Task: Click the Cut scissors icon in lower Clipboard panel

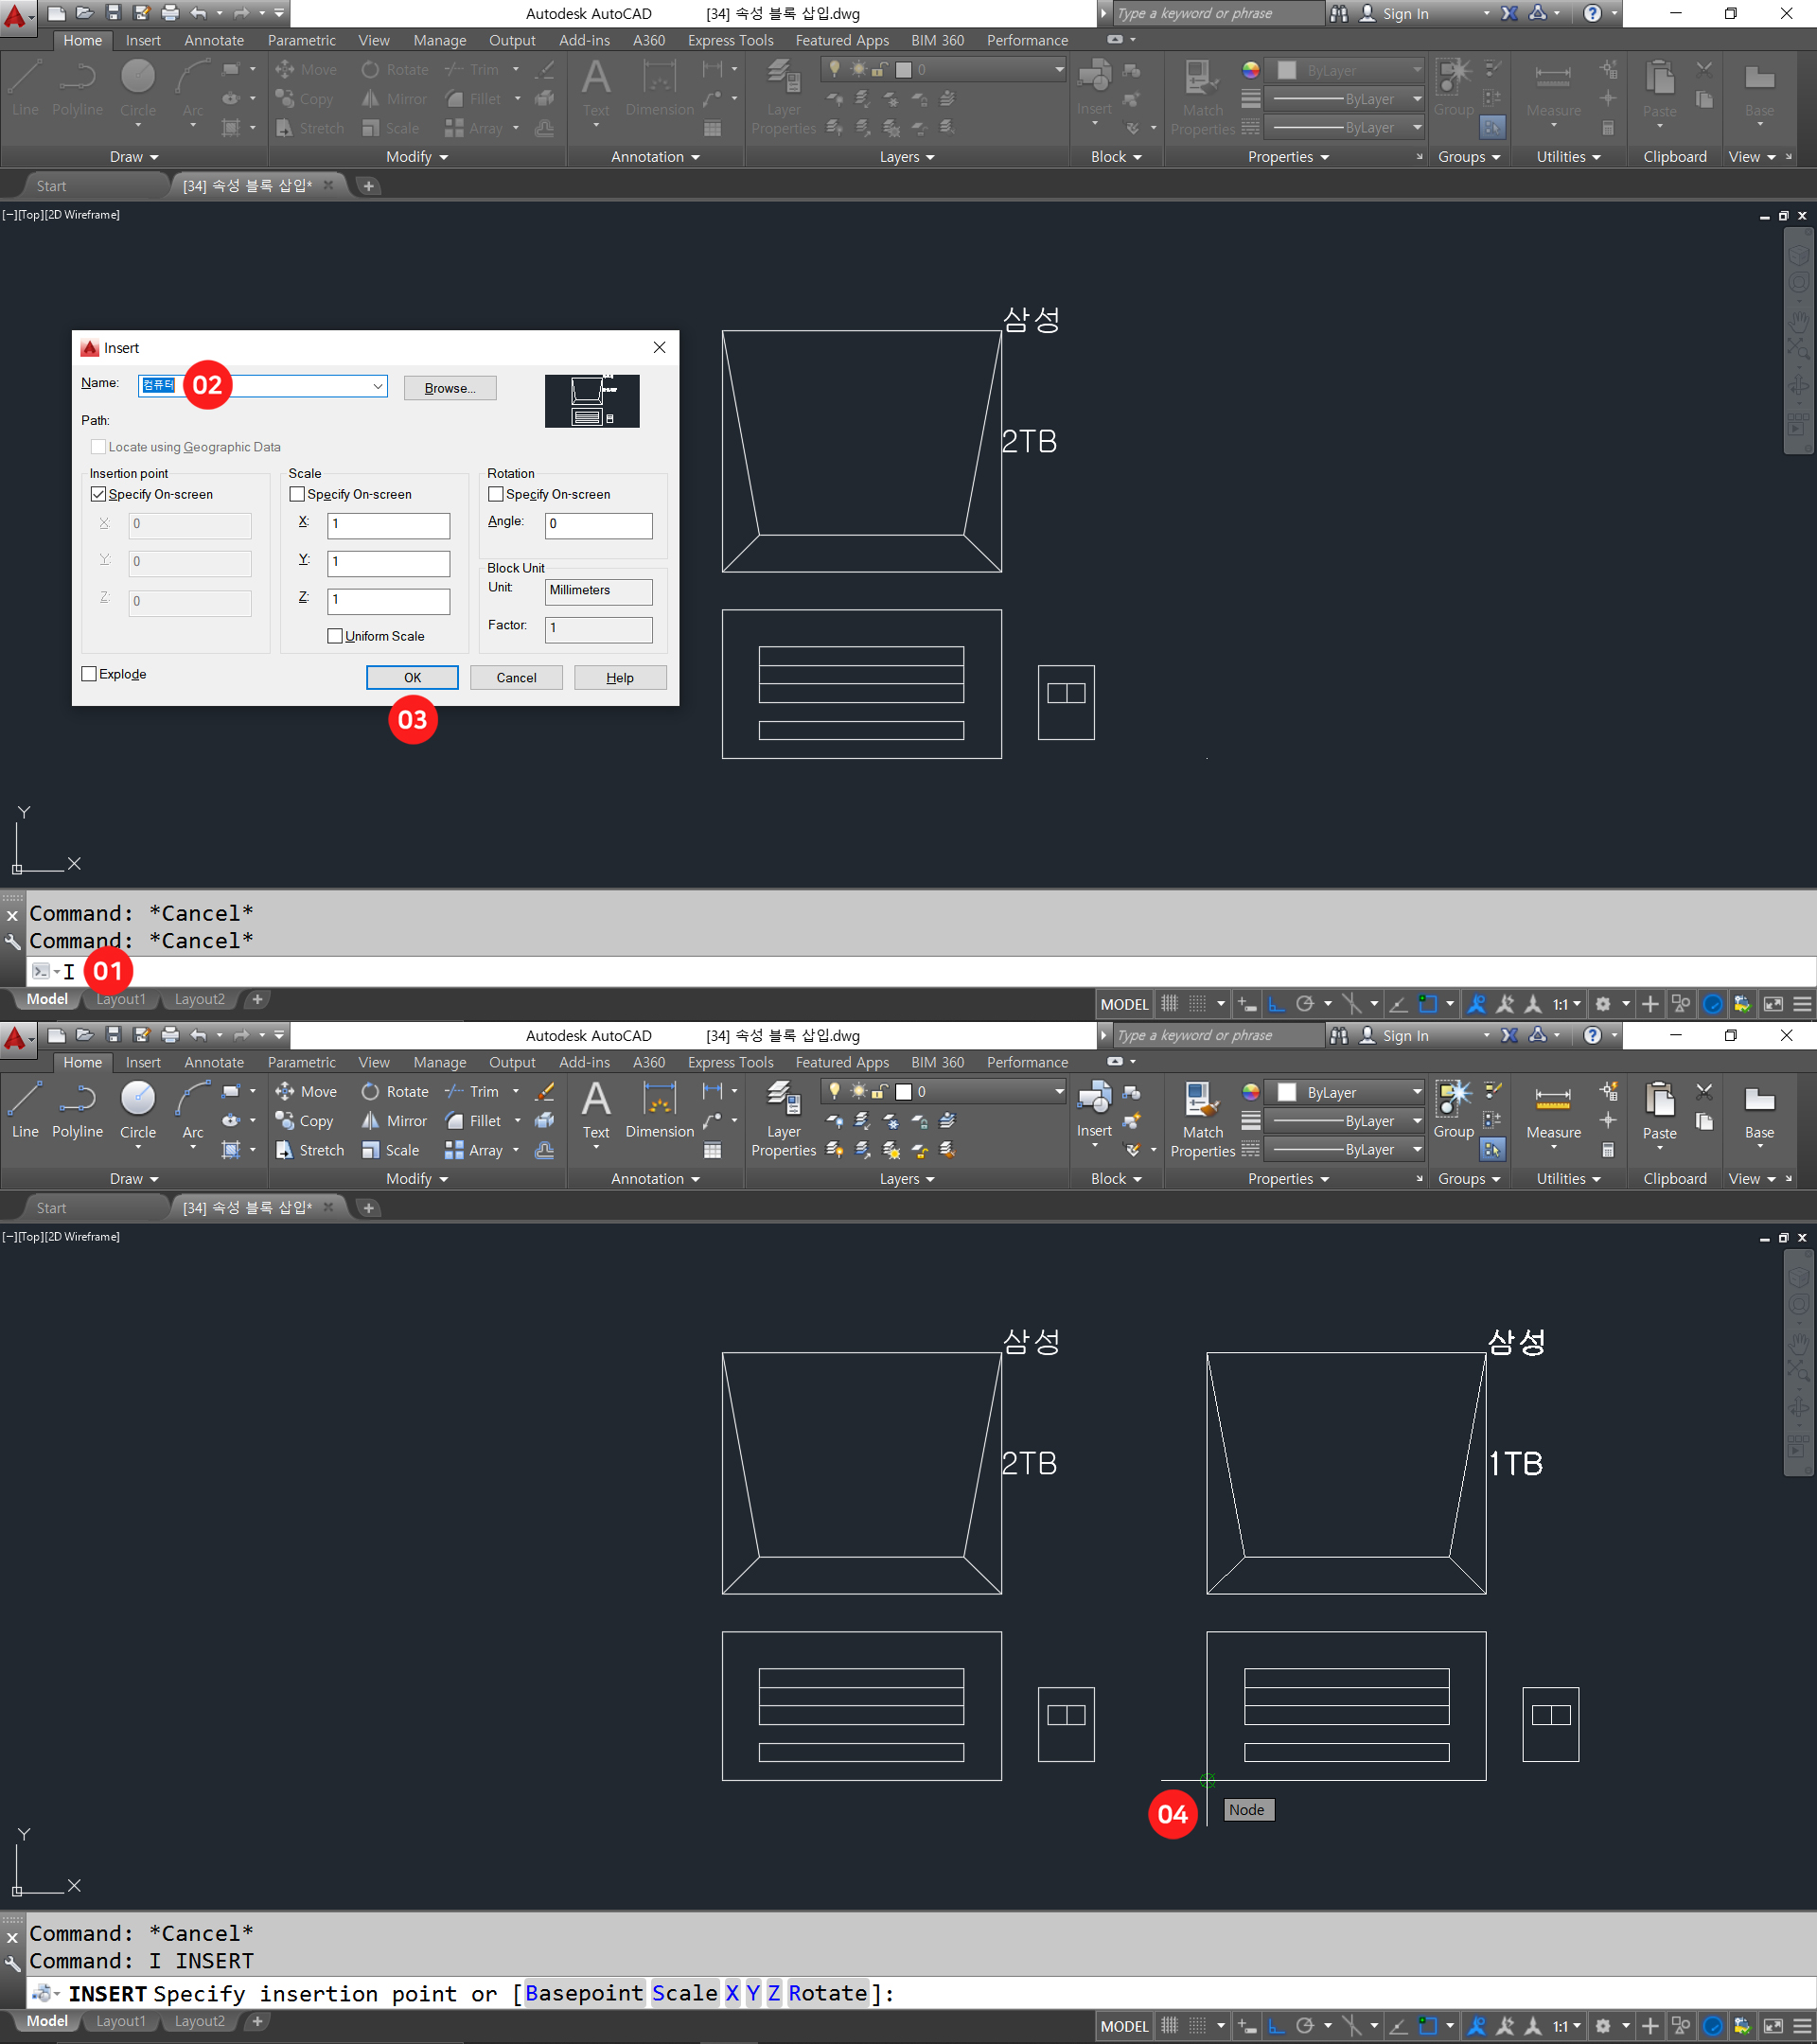Action: (1704, 1091)
